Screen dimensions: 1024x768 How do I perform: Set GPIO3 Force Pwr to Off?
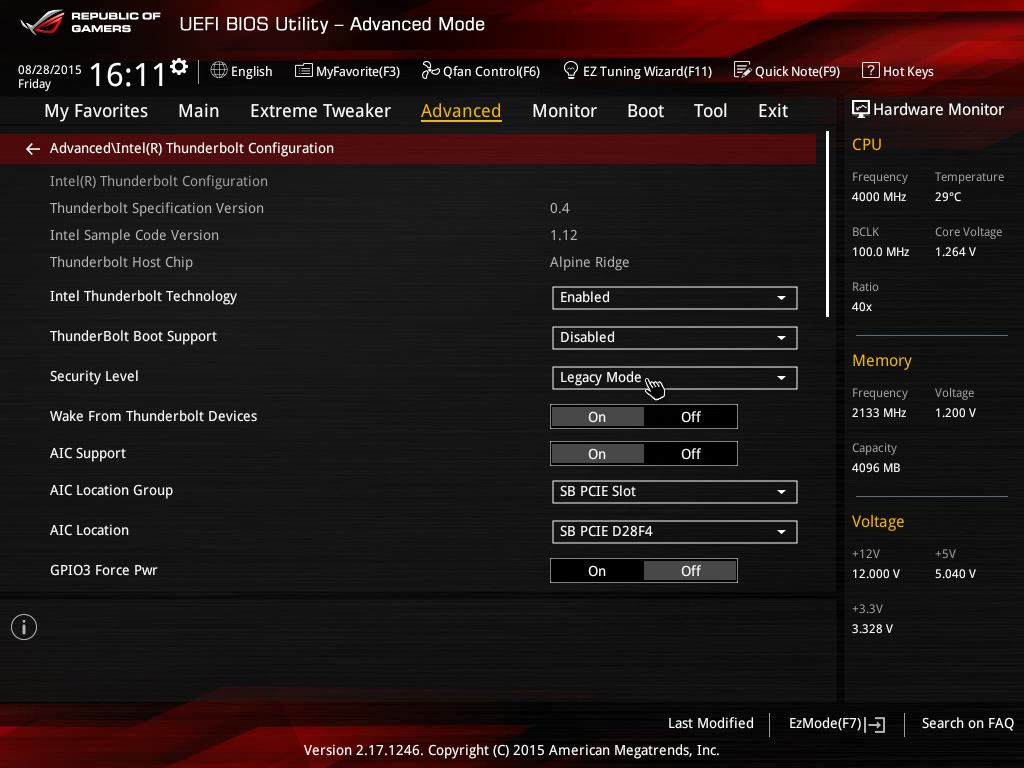tap(690, 571)
